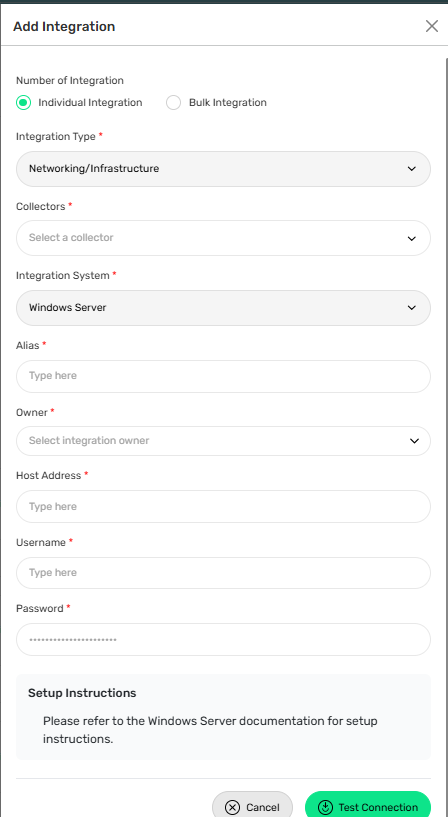Click the "Setup Instructions" heading

click(82, 693)
